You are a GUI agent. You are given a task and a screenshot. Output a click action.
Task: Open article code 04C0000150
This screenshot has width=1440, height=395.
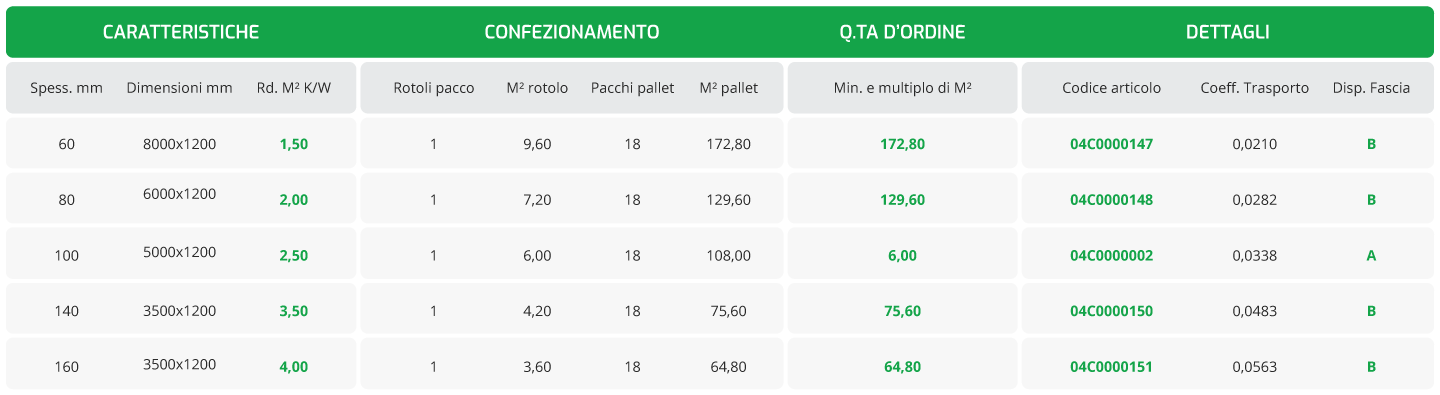[x=1111, y=311]
